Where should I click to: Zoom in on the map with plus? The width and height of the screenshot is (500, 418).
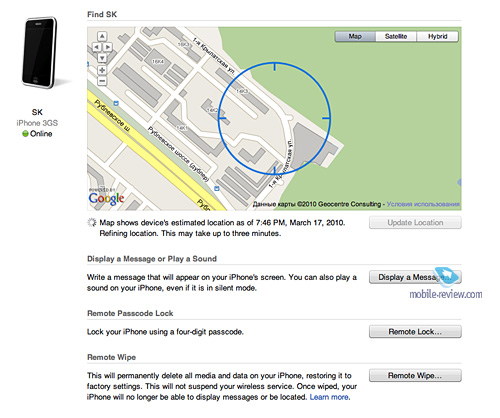click(x=102, y=70)
